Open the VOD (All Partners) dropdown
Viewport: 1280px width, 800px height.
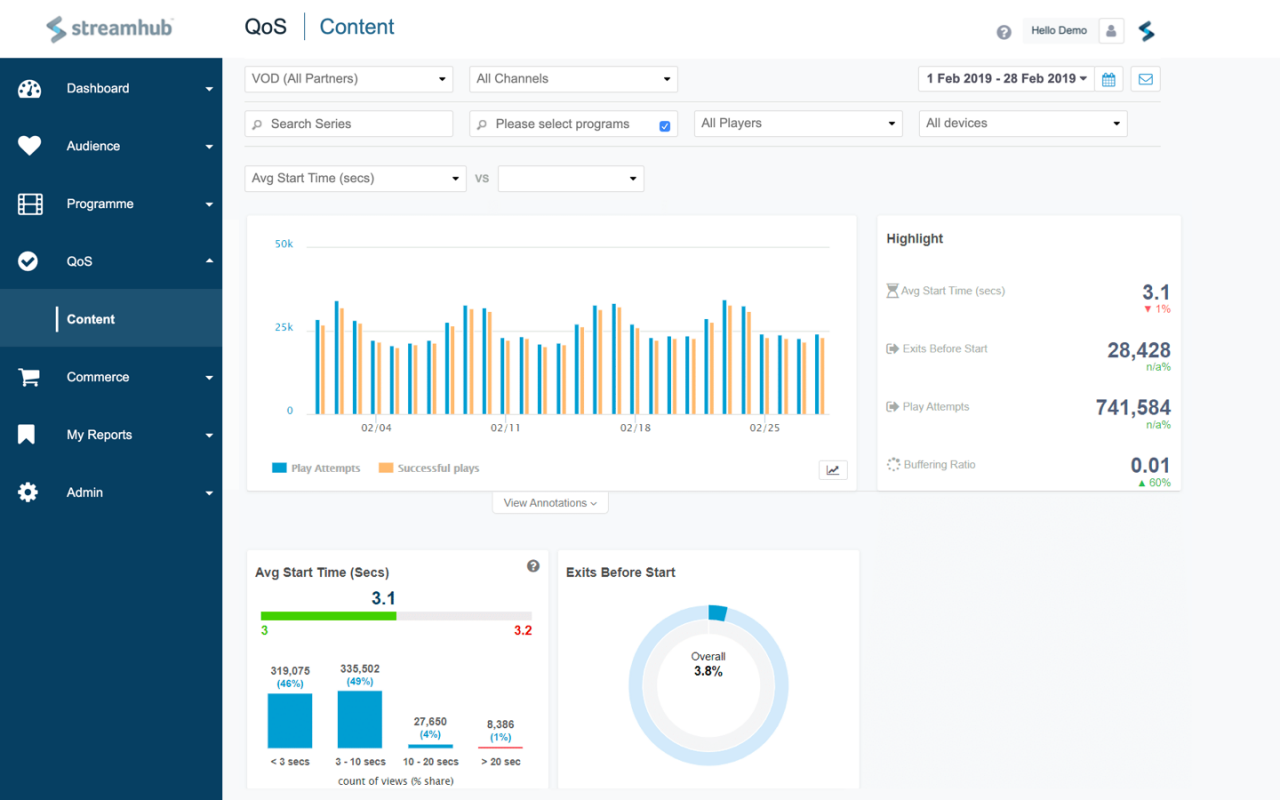pos(348,78)
